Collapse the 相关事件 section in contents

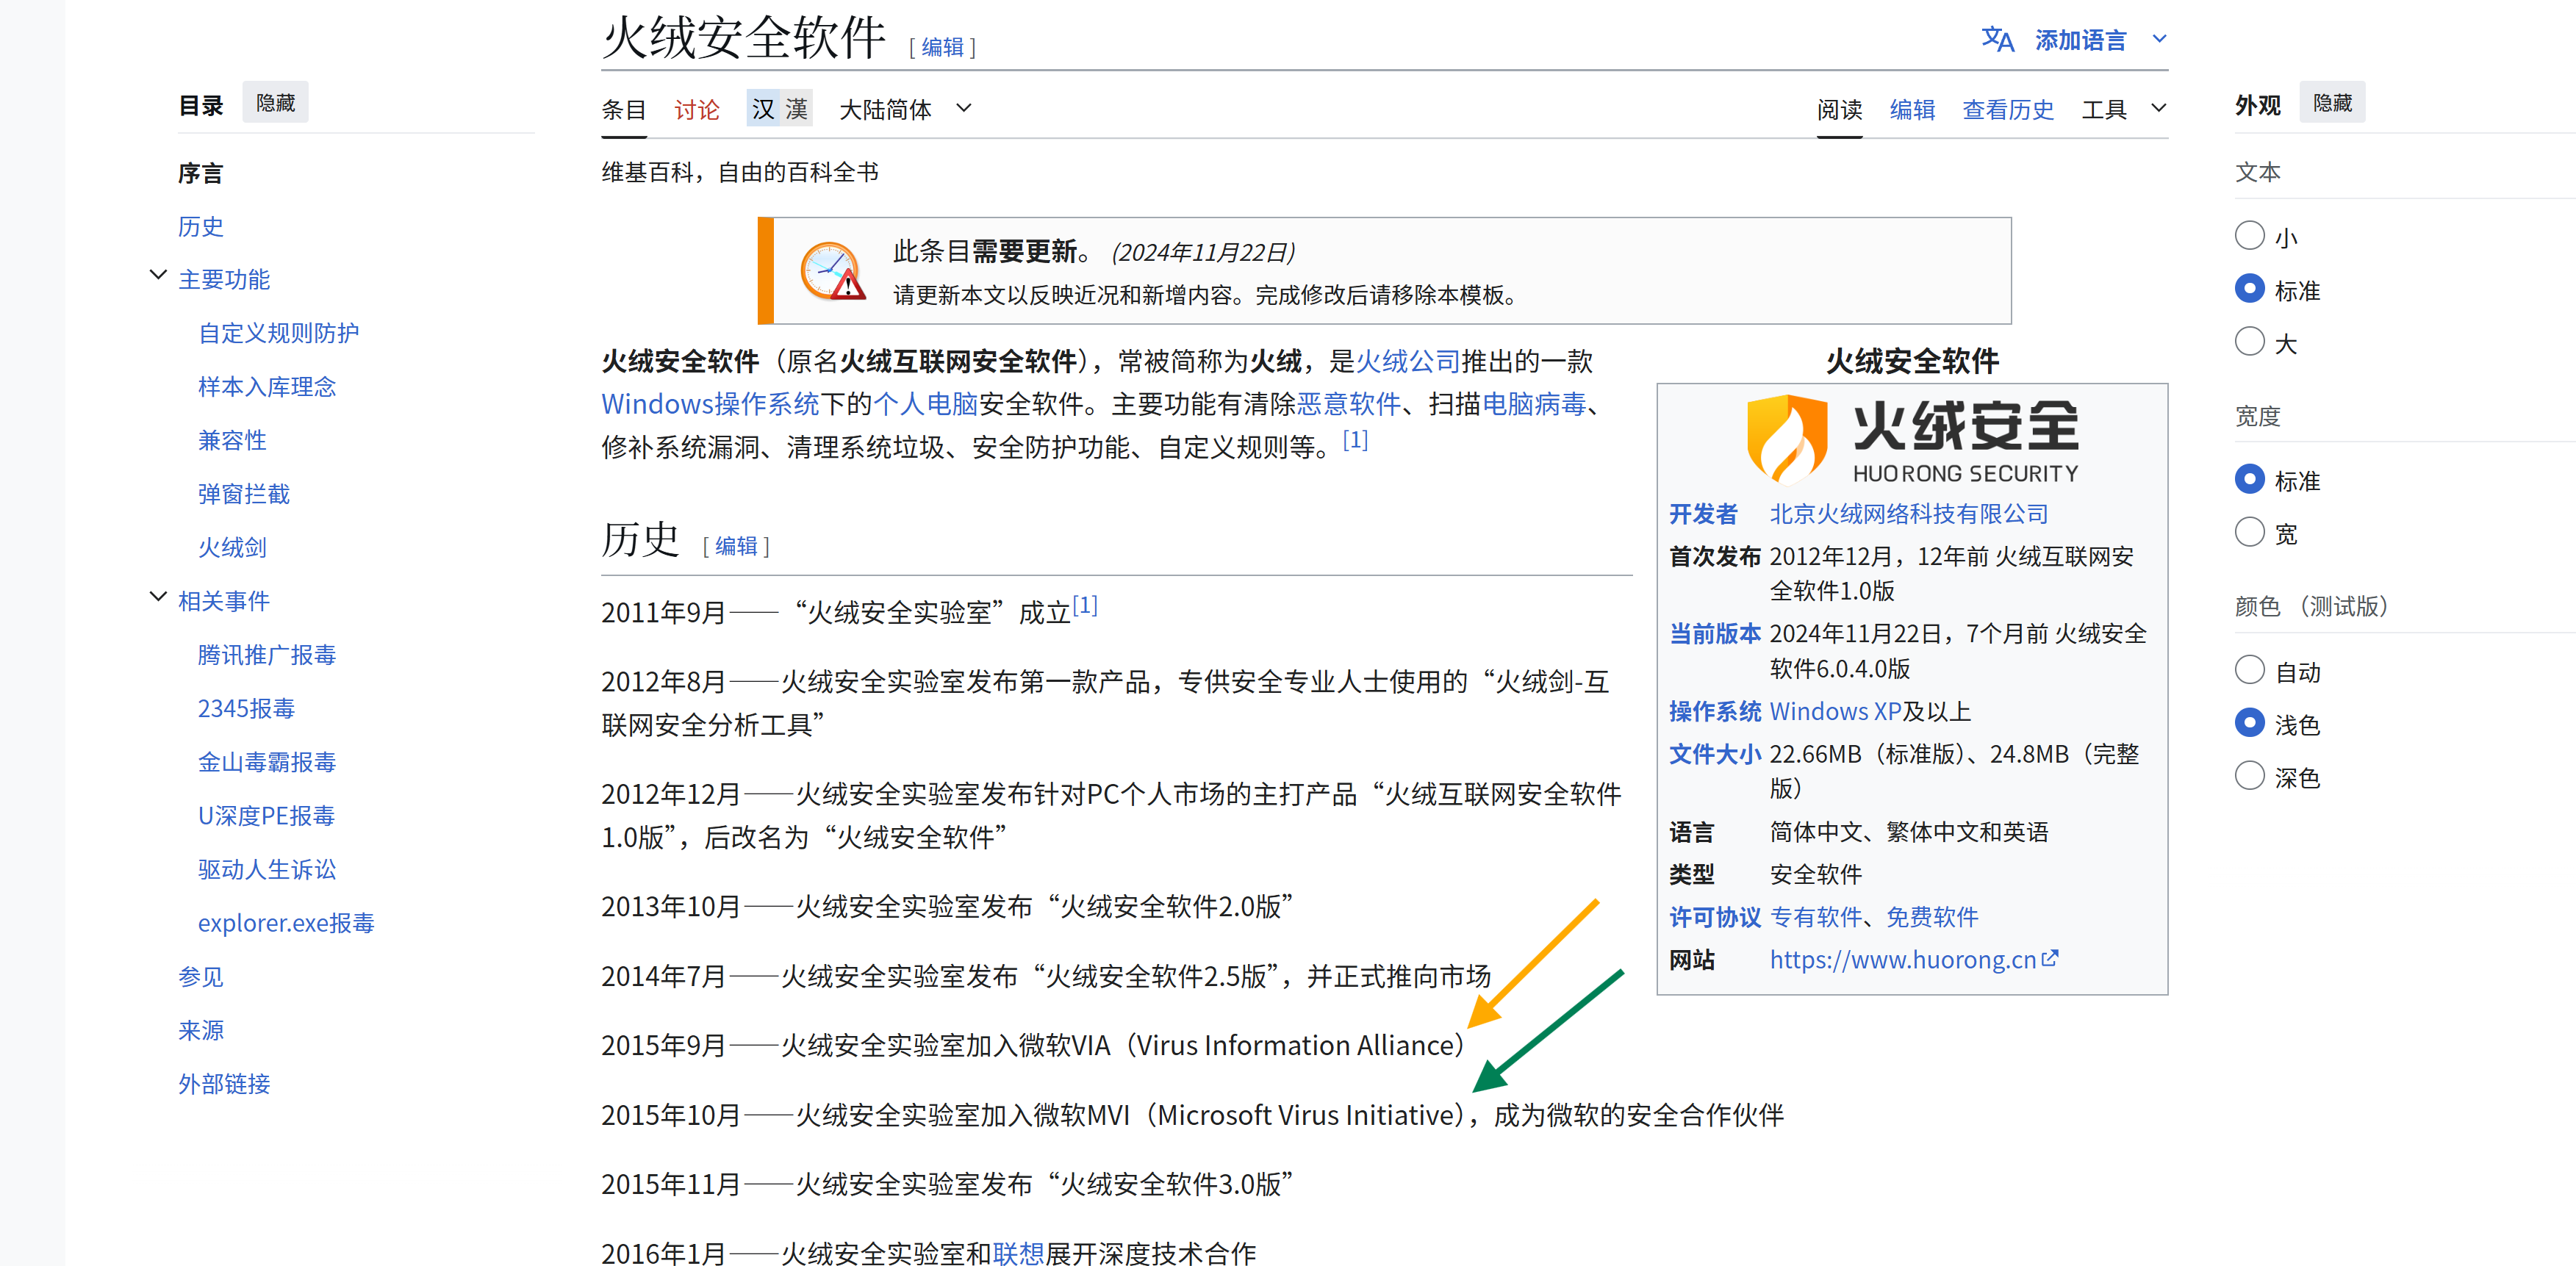157,597
